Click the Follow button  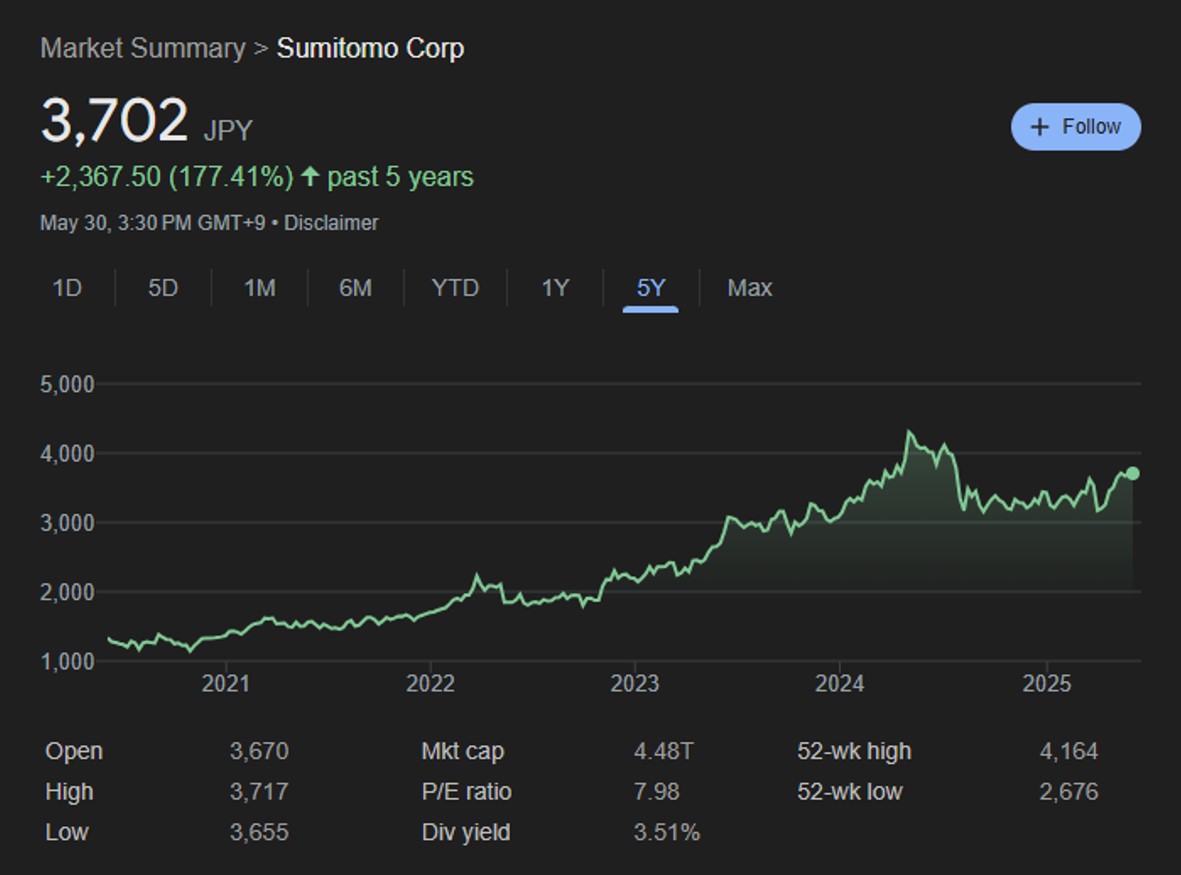[x=1076, y=127]
